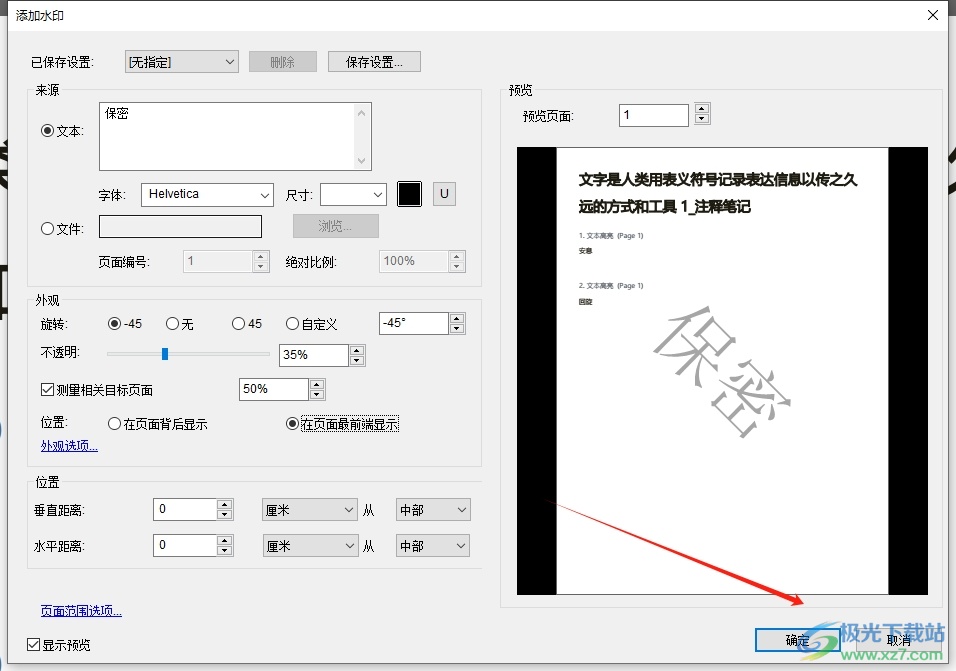Open the 尺寸 size dropdown

pyautogui.click(x=354, y=194)
